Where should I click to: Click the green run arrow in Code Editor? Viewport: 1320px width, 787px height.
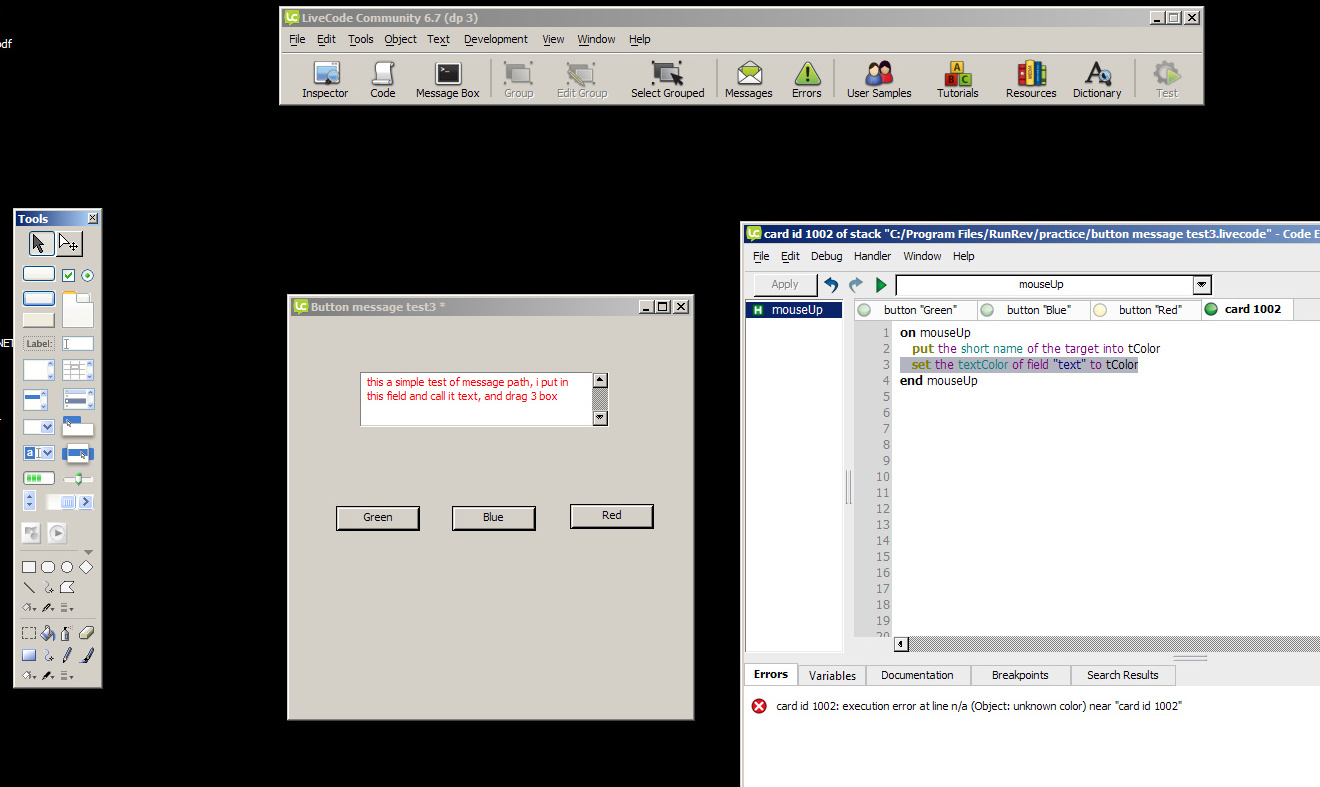coord(881,285)
